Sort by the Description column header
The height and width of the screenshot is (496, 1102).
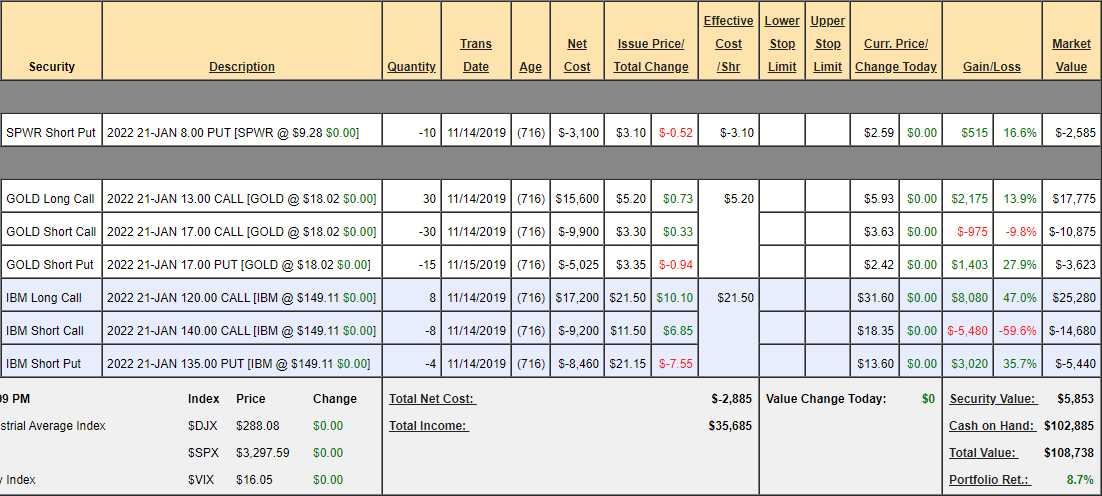[x=241, y=67]
